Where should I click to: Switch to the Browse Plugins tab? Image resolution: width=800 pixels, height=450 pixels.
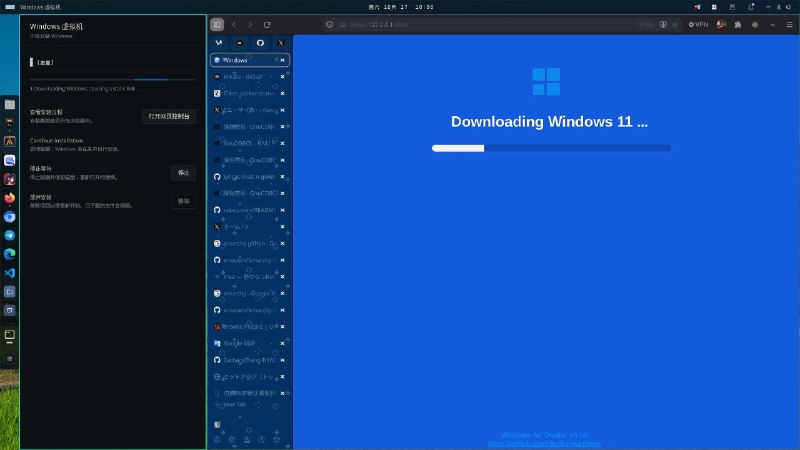(249, 327)
